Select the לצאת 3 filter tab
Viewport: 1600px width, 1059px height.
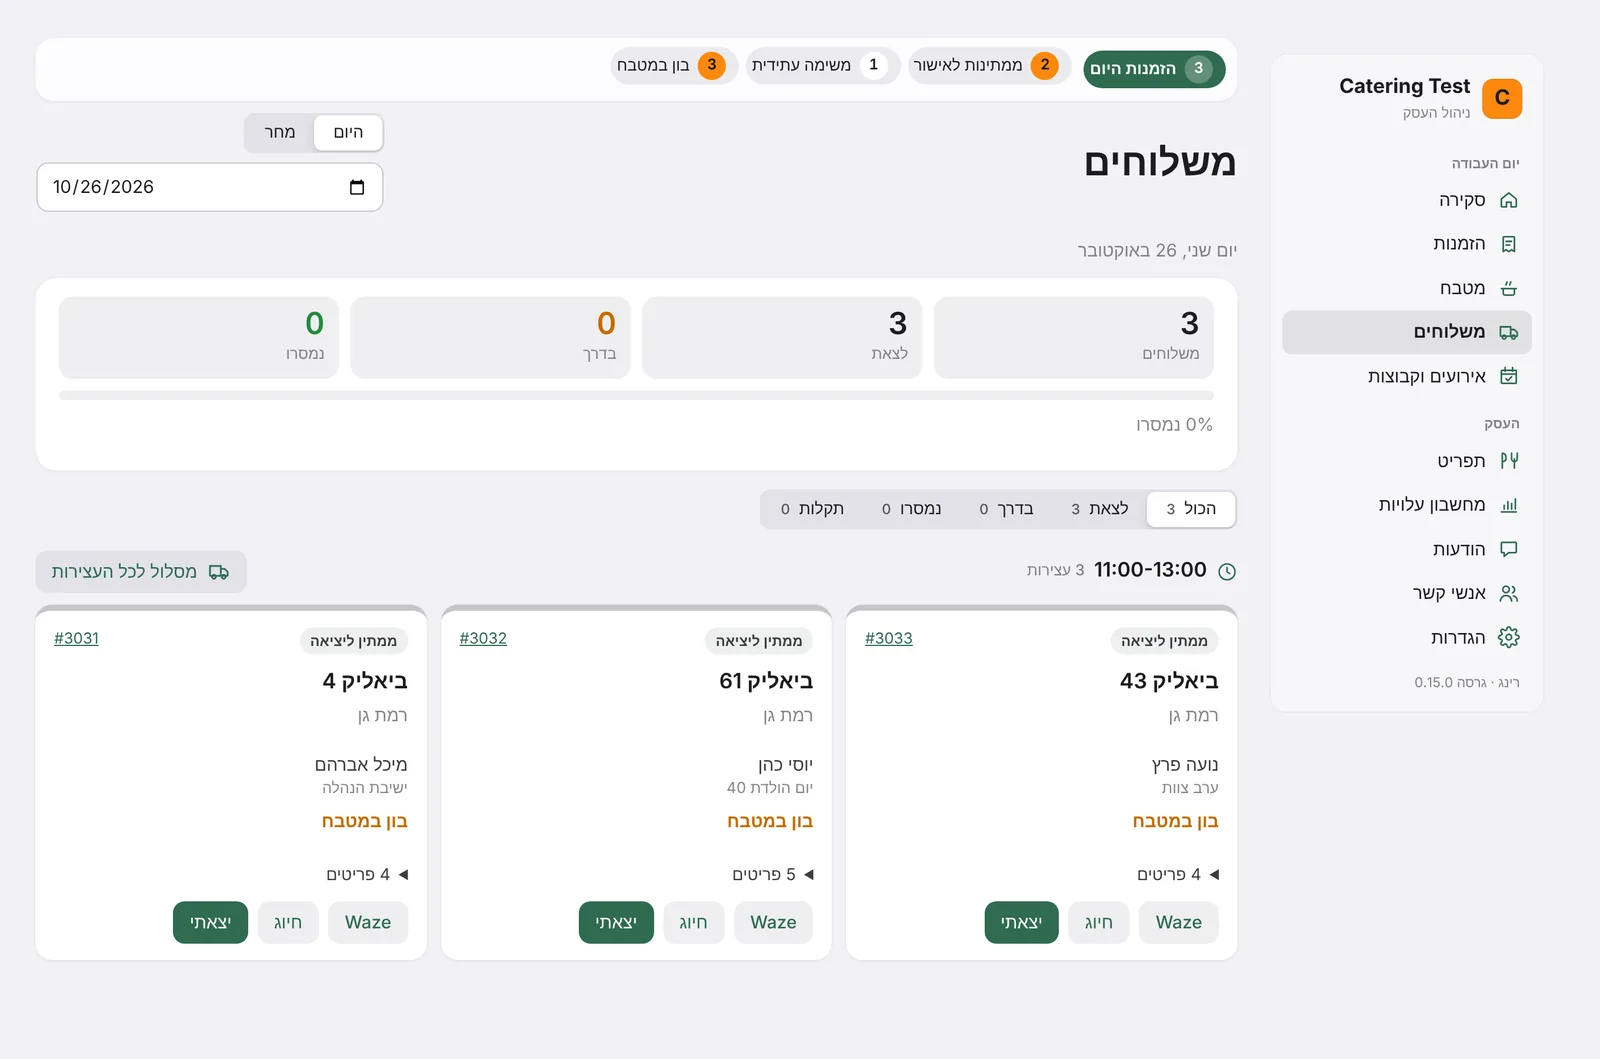click(x=1100, y=509)
